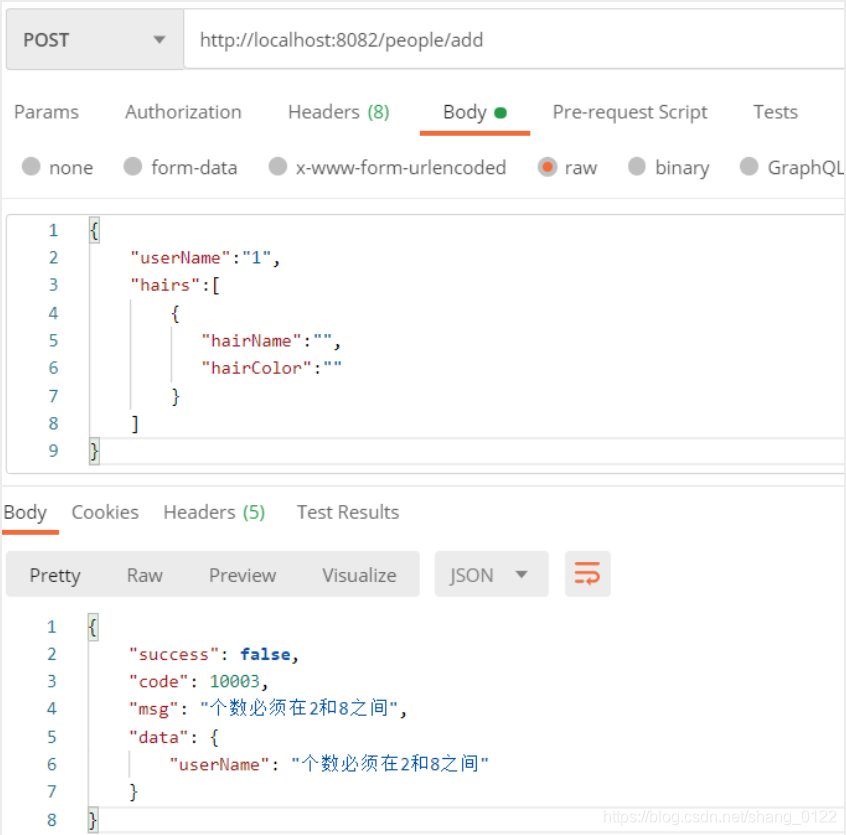Select the response Body tab
The width and height of the screenshot is (846, 835).
[x=25, y=512]
